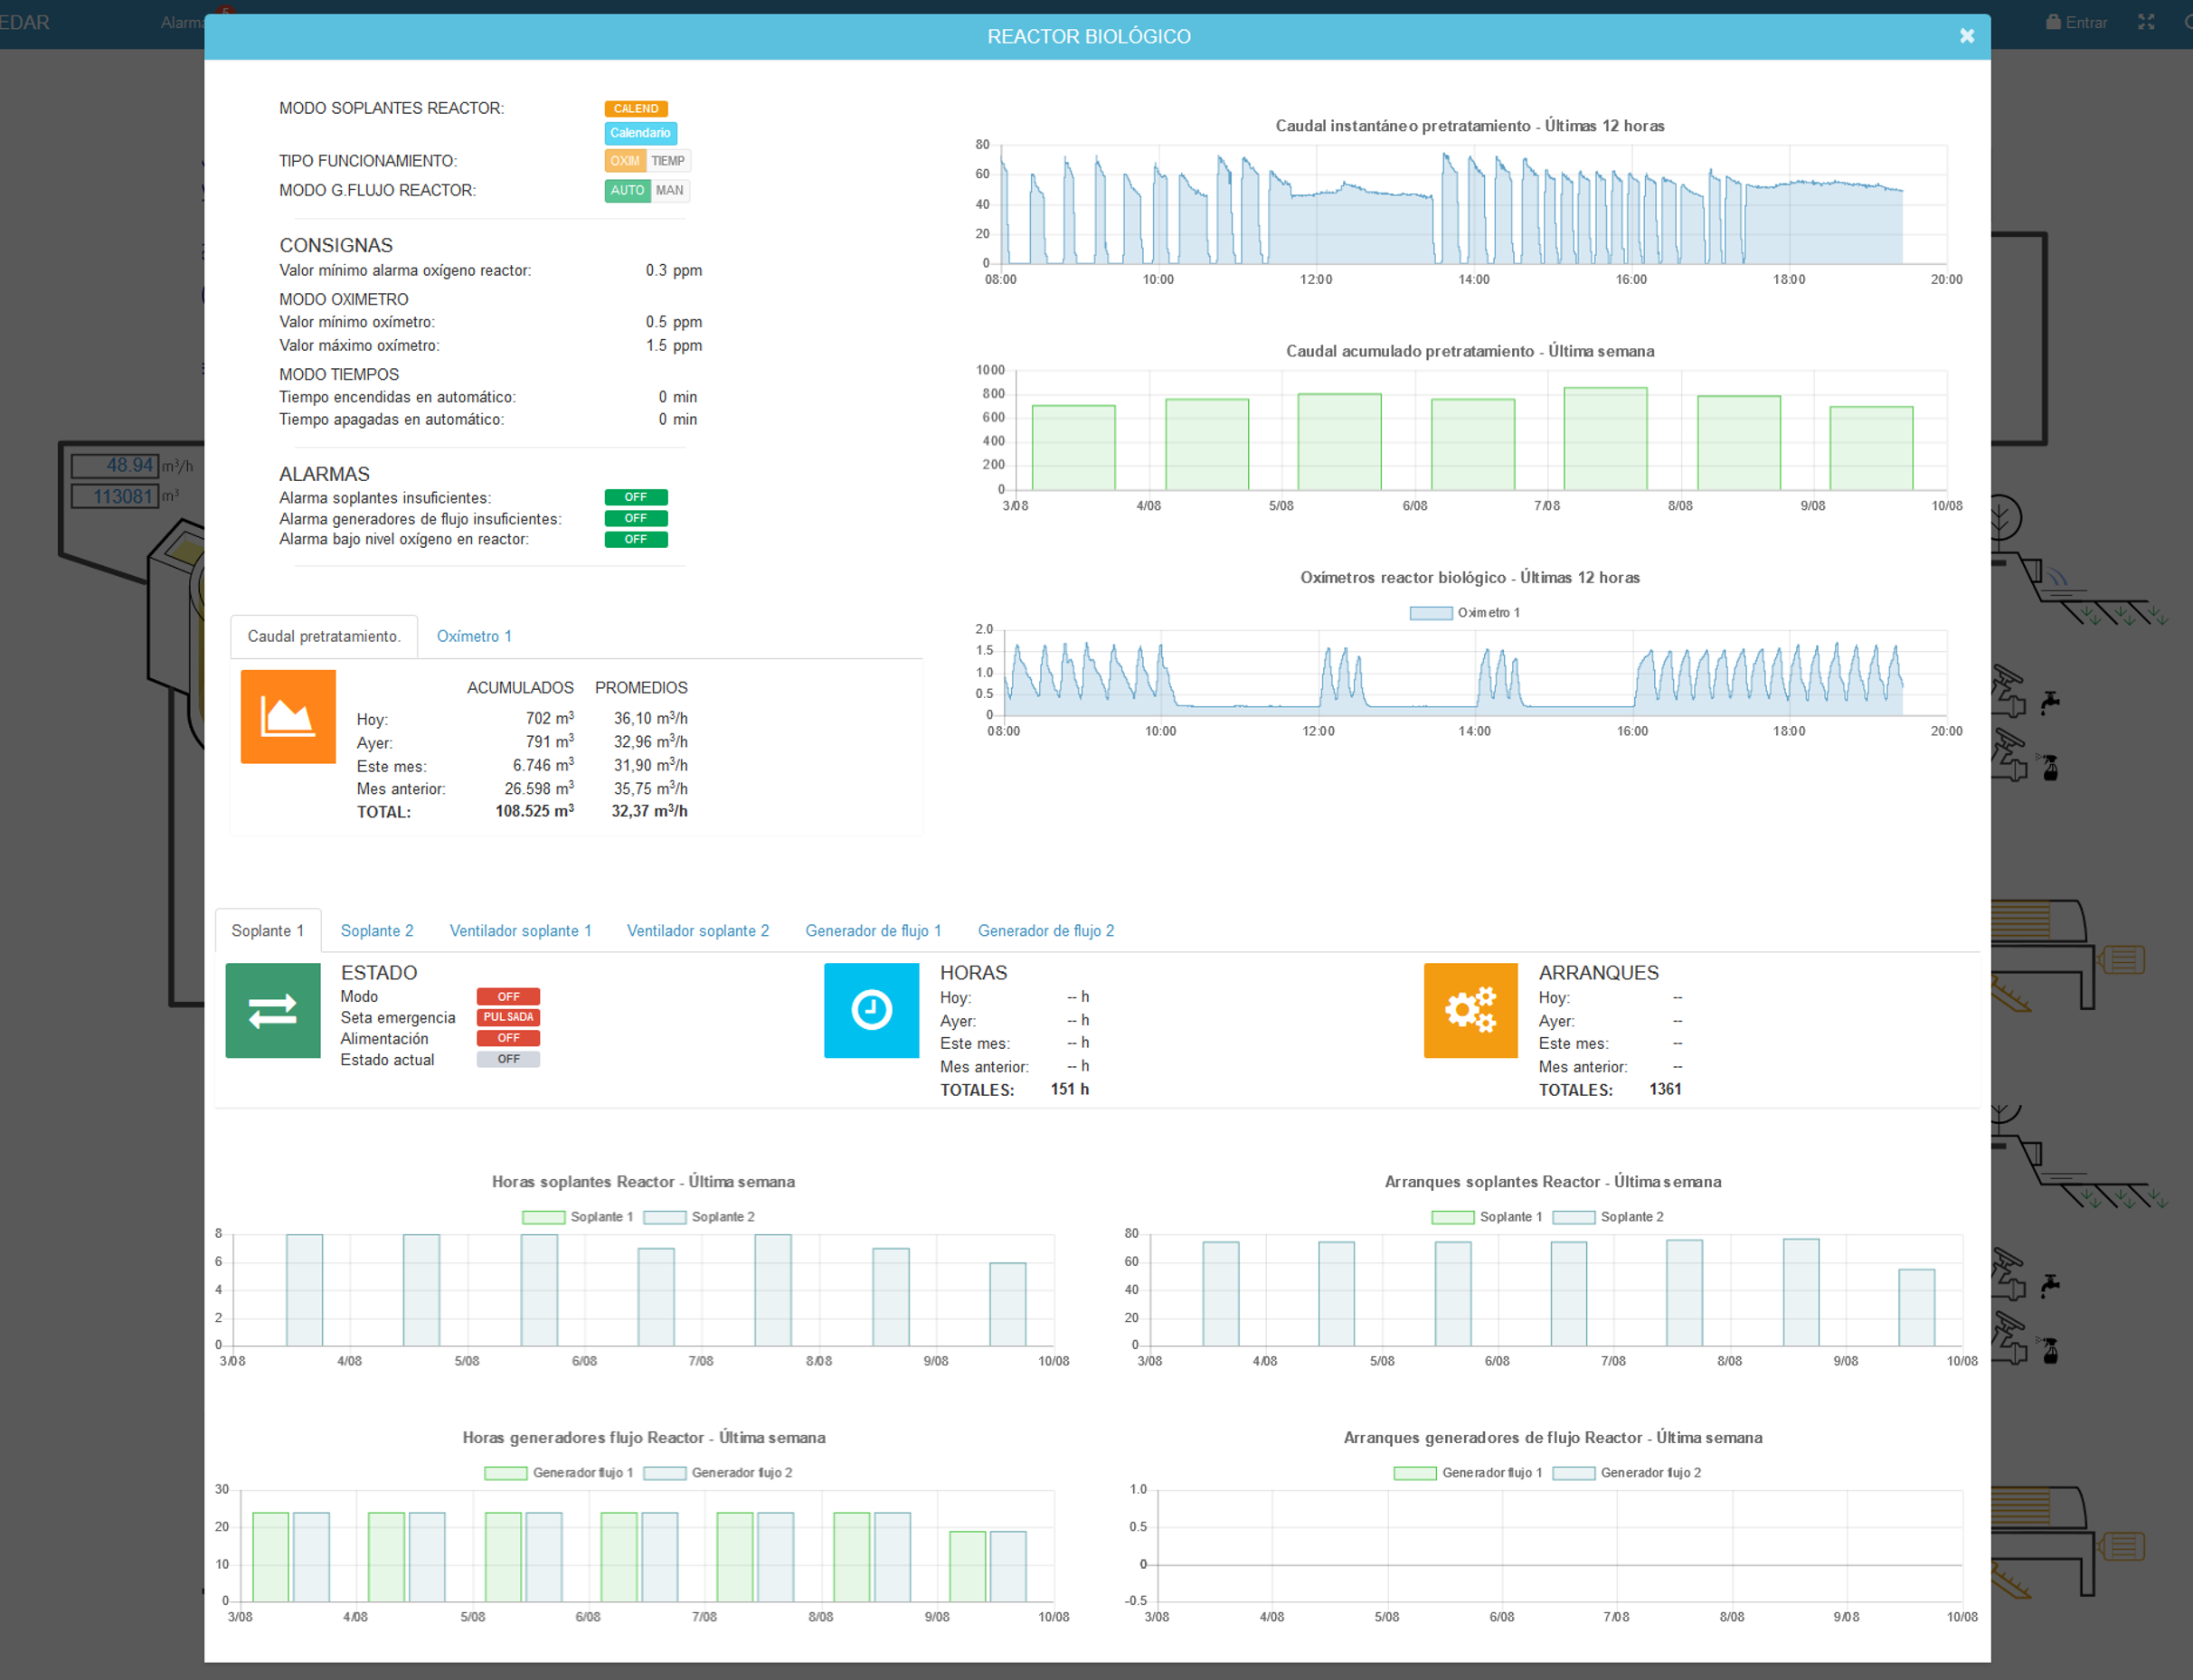Viewport: 2193px width, 1680px height.
Task: Click the orange gears Arranques icon
Action: 1470,1010
